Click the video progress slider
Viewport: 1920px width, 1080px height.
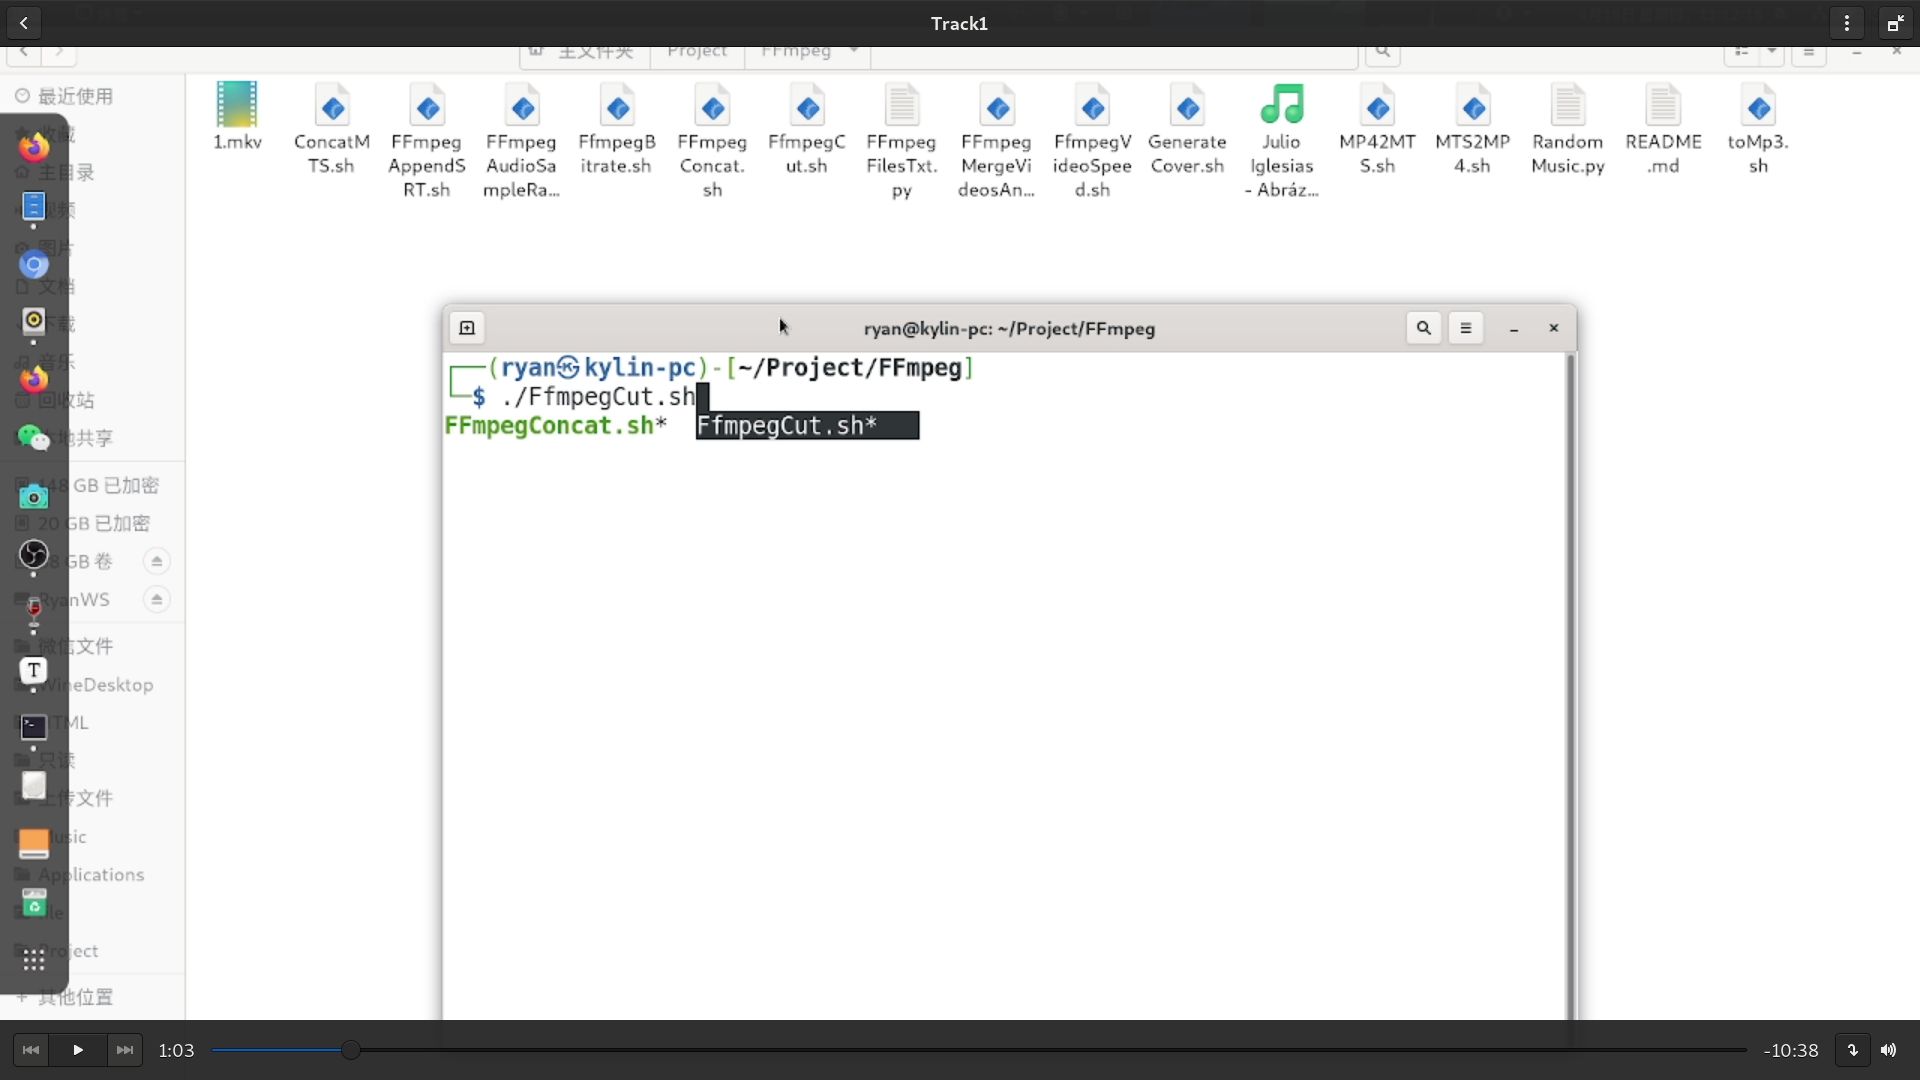pyautogui.click(x=351, y=1050)
